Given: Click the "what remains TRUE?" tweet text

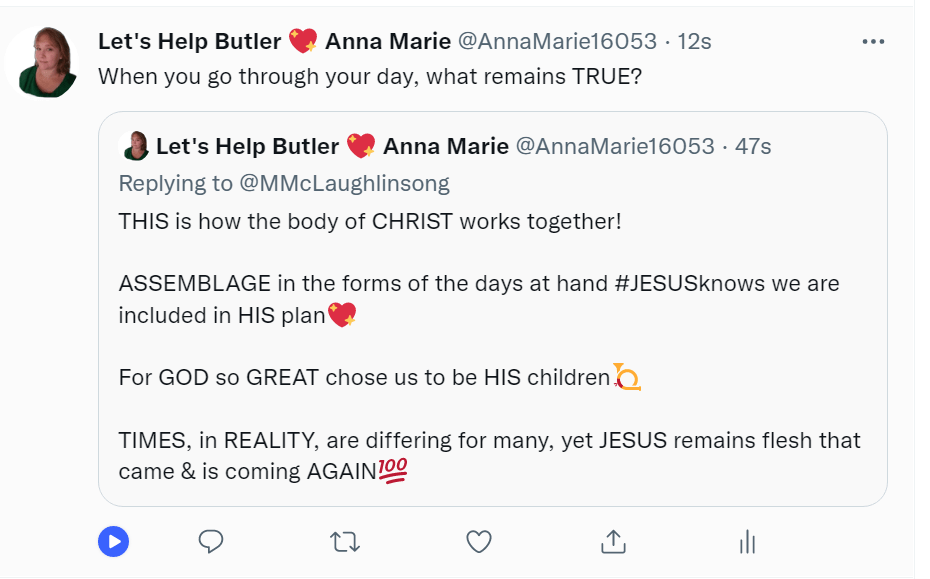Looking at the screenshot, I should [x=370, y=76].
